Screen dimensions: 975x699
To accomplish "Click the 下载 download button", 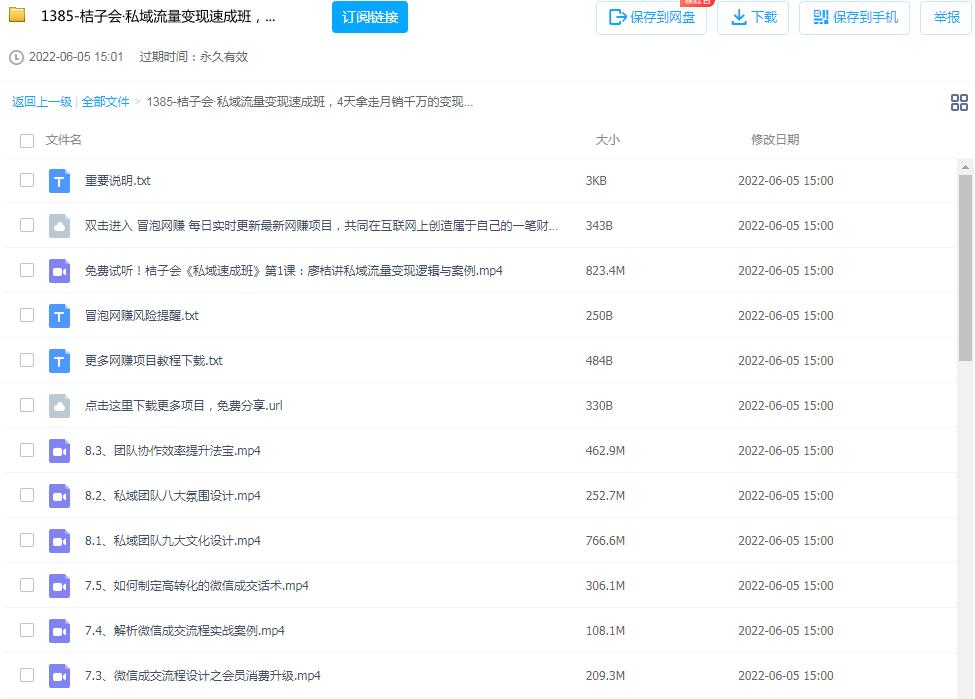I will point(753,17).
